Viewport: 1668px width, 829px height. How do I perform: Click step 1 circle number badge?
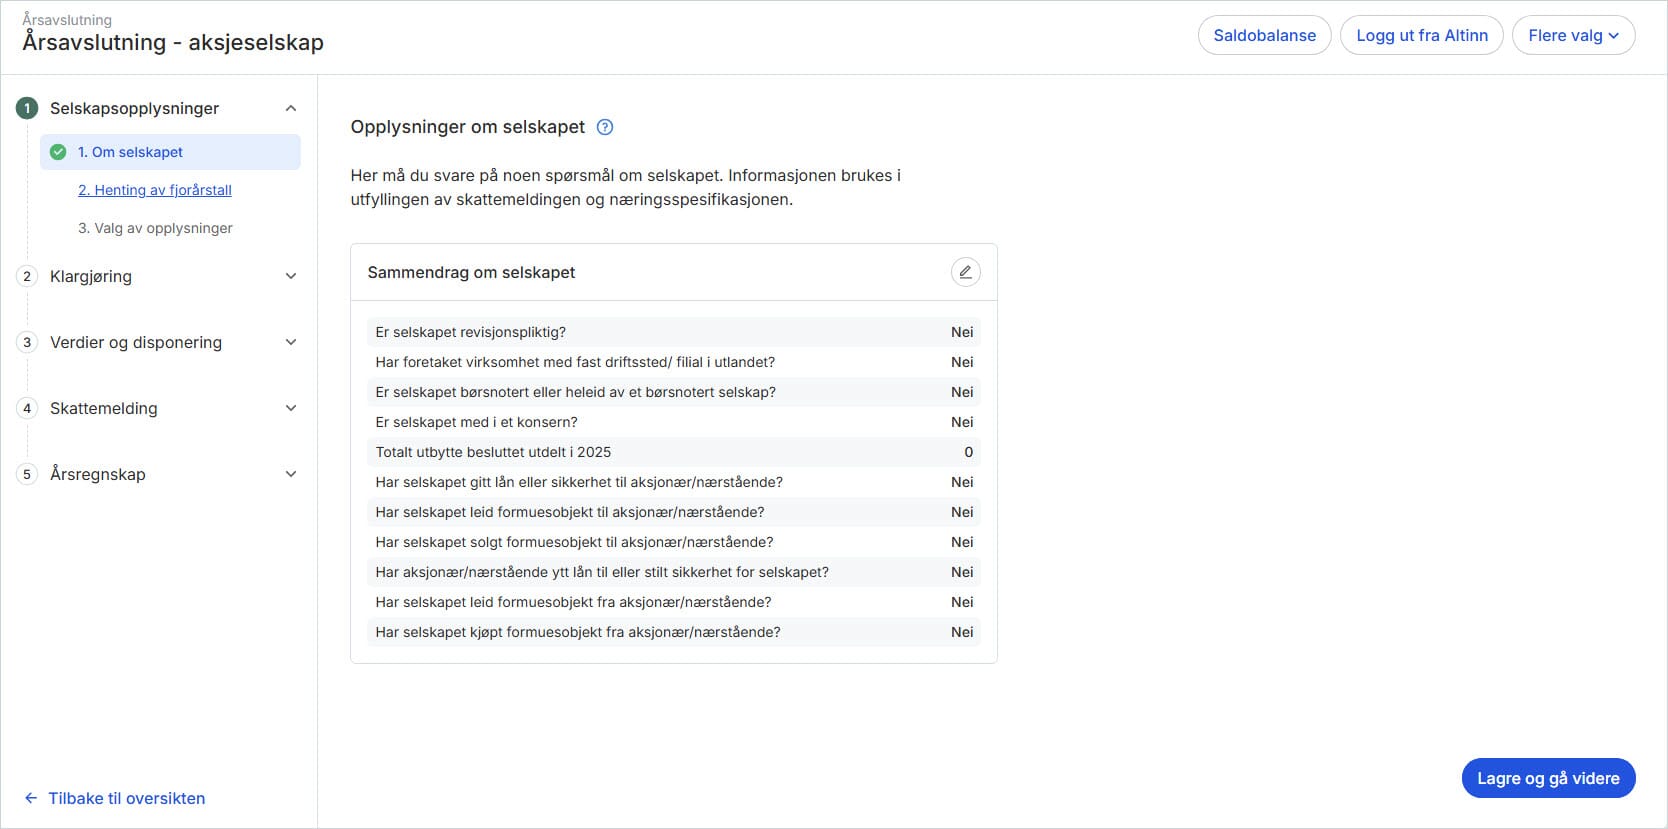click(x=27, y=108)
